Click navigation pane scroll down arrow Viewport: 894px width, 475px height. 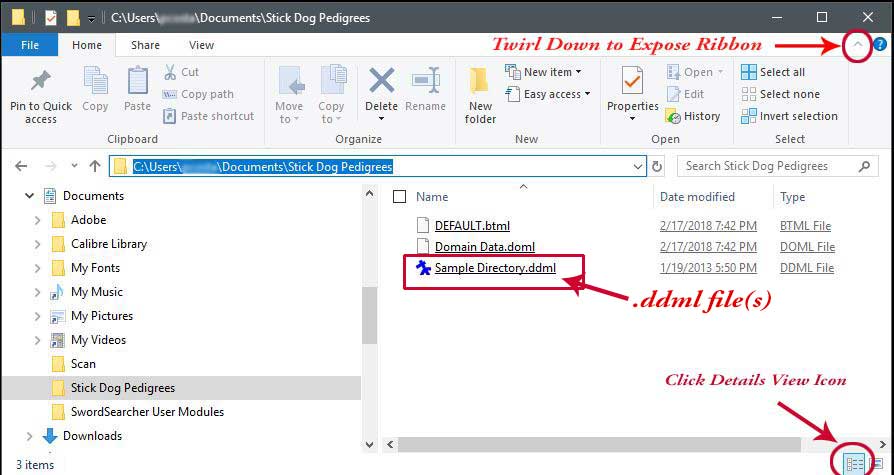(x=369, y=444)
